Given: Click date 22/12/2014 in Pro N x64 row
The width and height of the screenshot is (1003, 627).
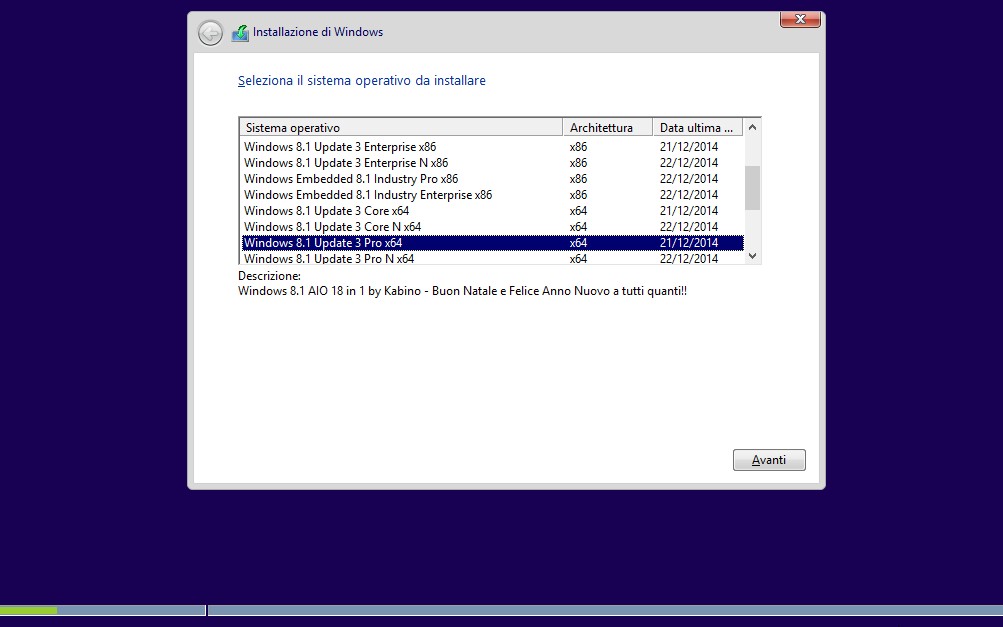Looking at the screenshot, I should pyautogui.click(x=689, y=258).
